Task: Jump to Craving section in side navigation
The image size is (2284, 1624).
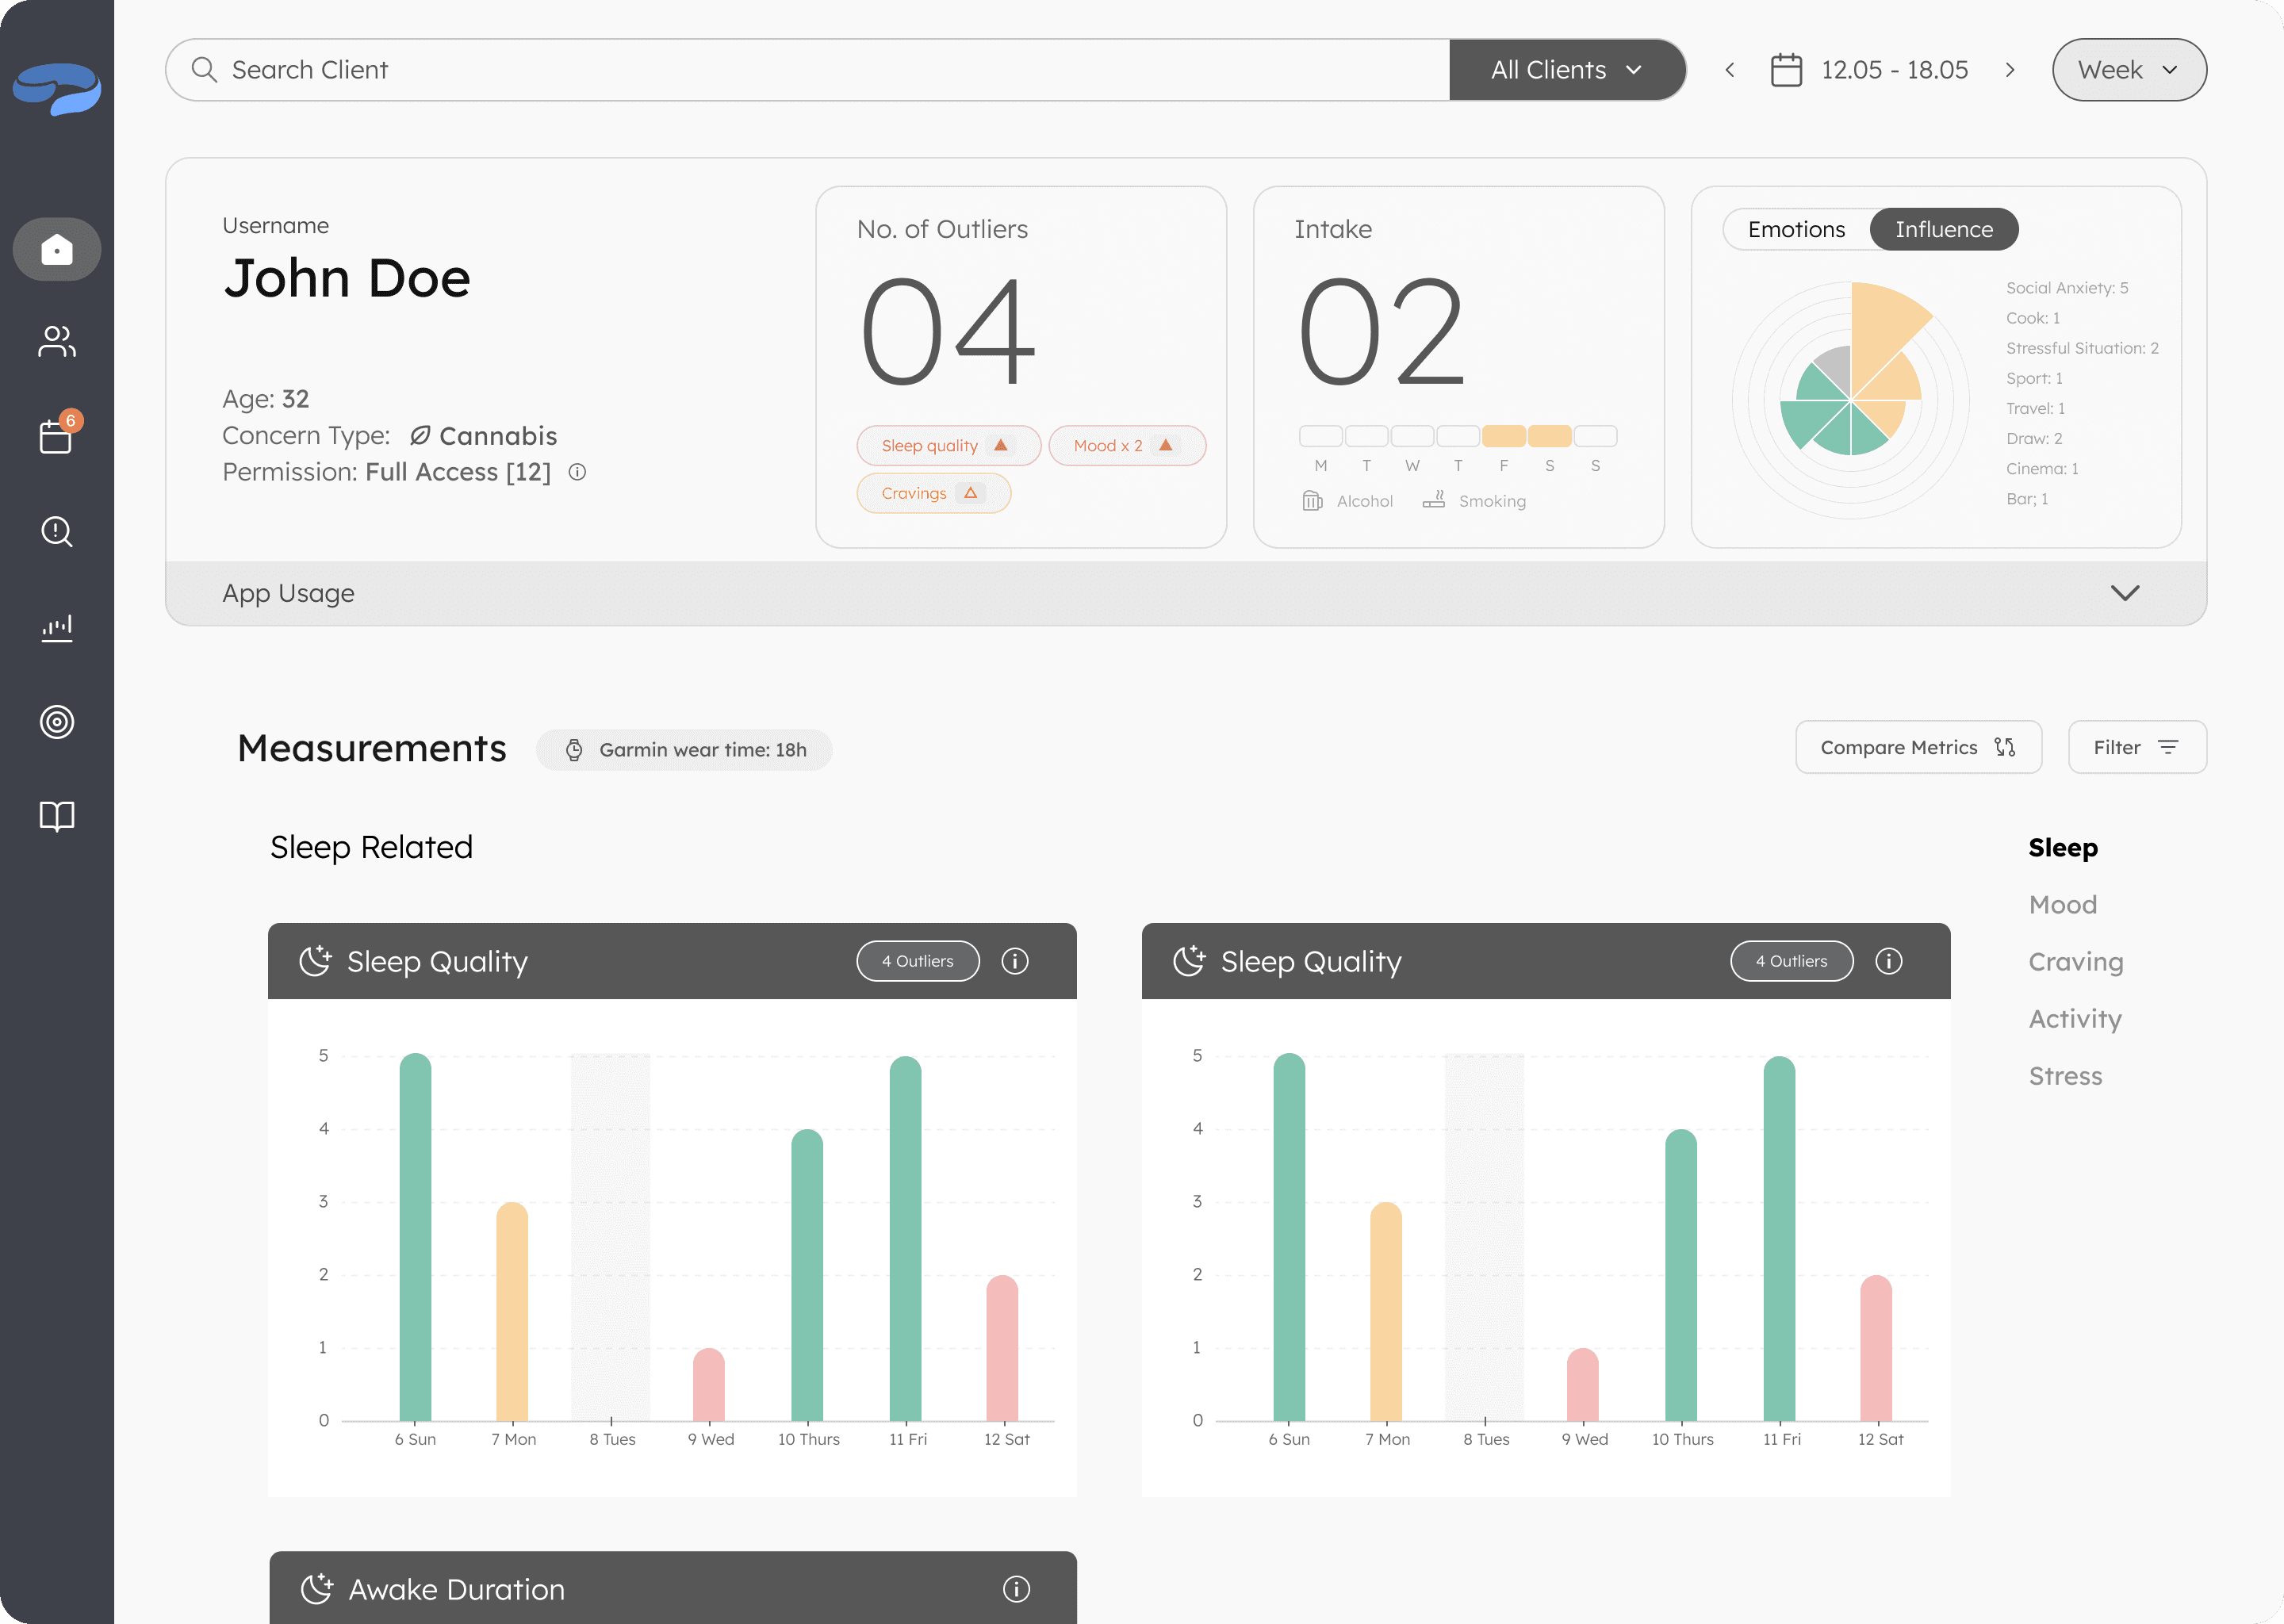Action: tap(2075, 962)
